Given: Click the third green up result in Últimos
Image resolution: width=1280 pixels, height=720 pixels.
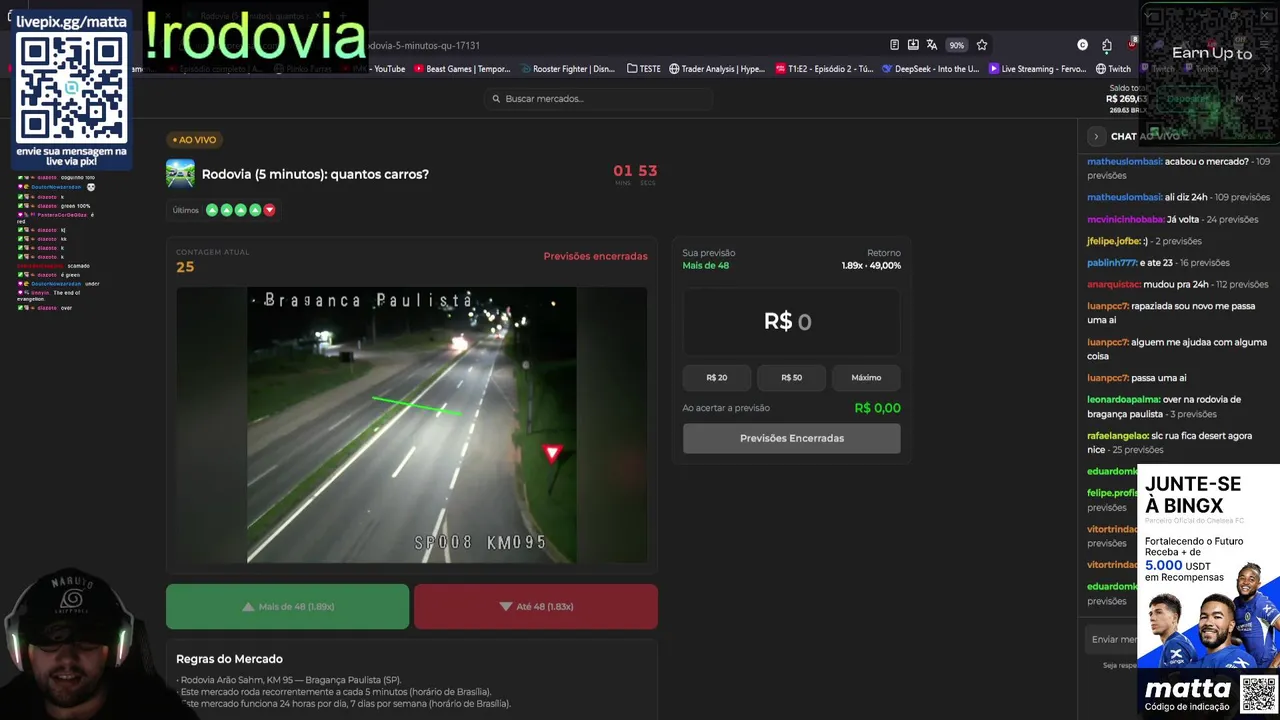Looking at the screenshot, I should (x=240, y=210).
